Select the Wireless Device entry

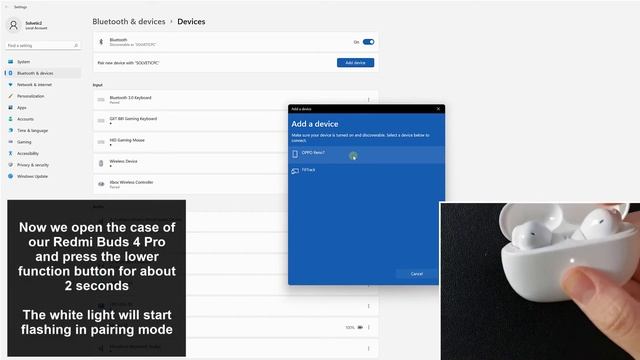coord(191,163)
